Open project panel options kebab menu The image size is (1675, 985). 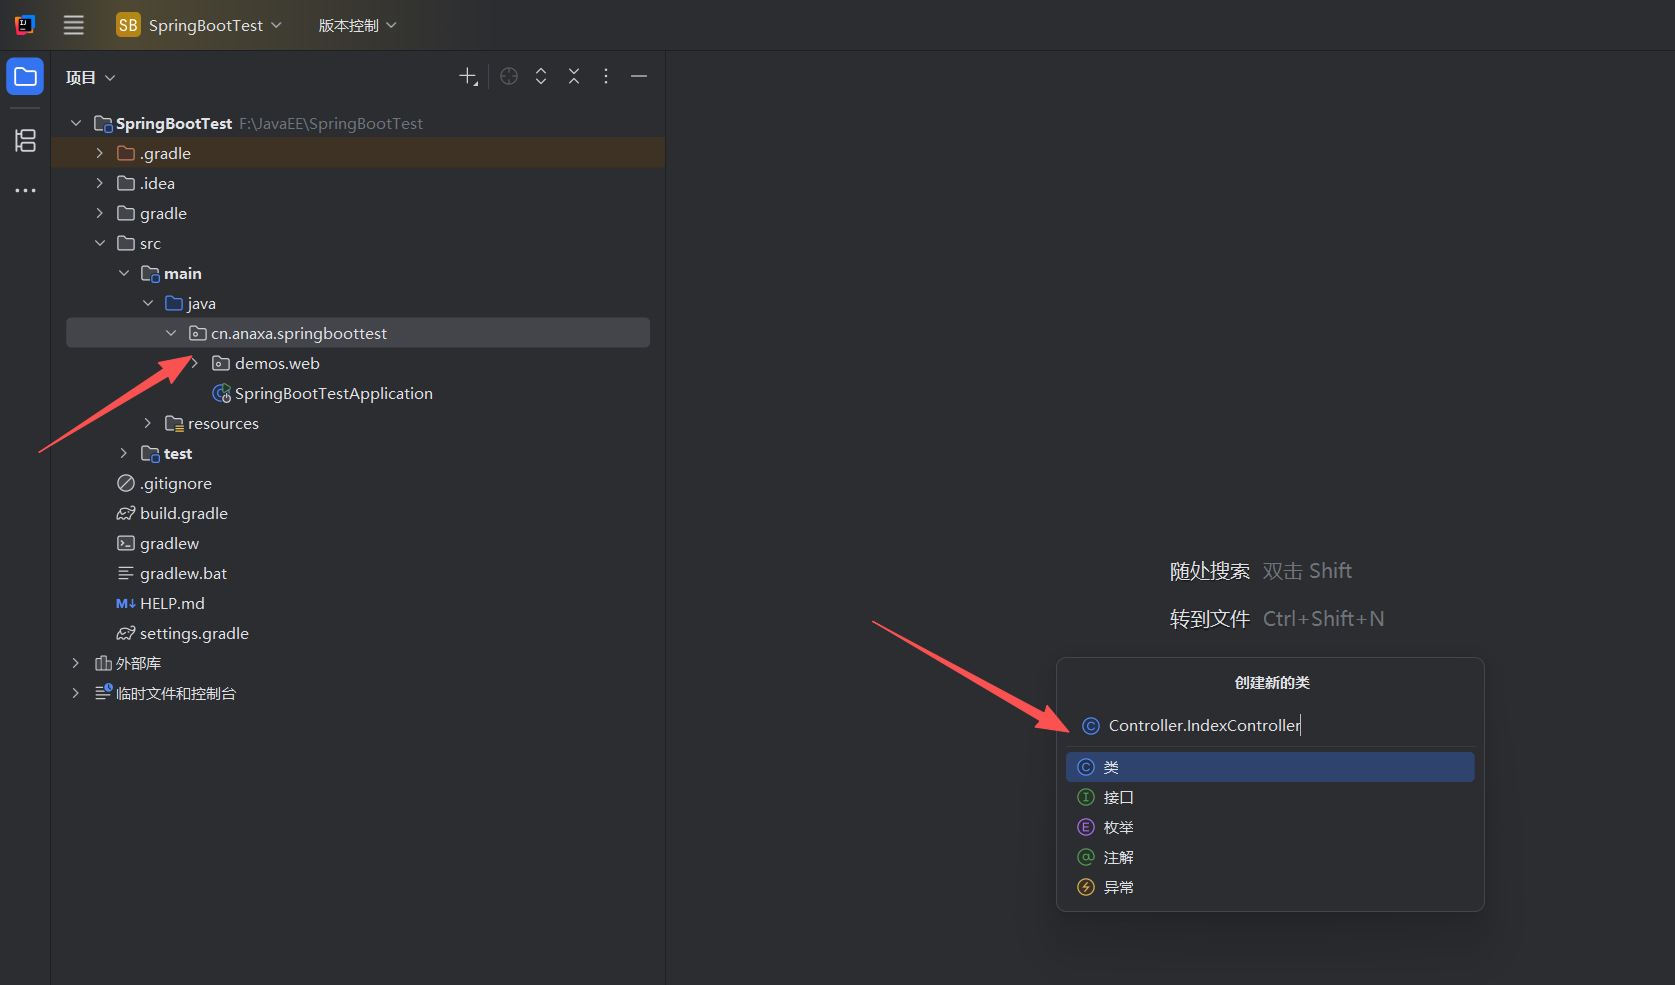click(606, 77)
